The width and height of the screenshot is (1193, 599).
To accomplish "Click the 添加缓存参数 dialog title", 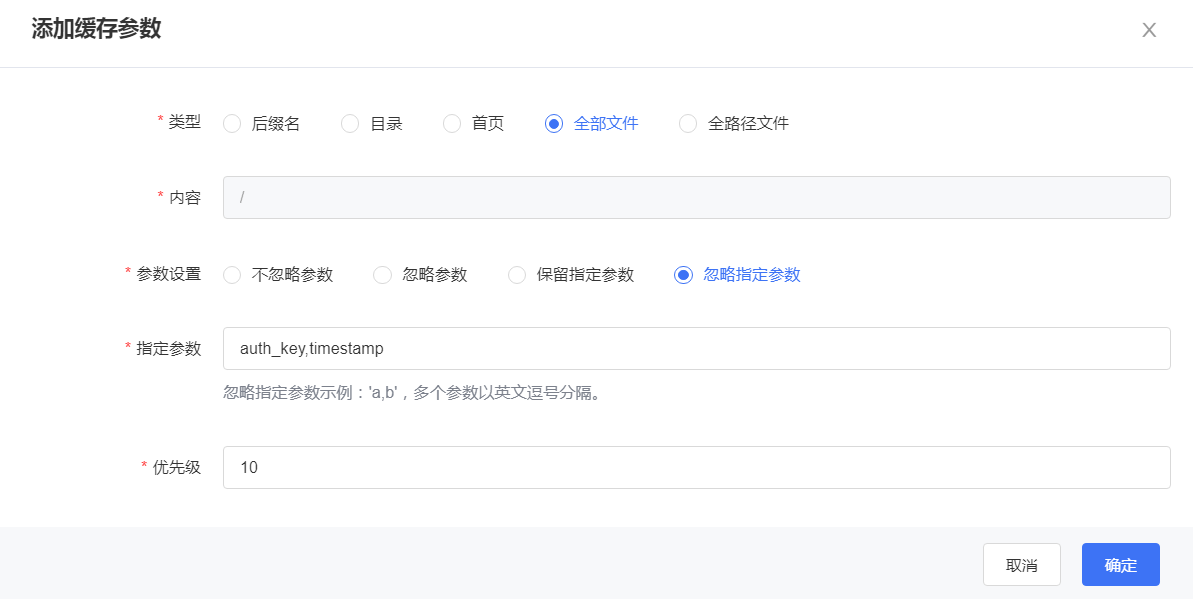I will tap(96, 29).
